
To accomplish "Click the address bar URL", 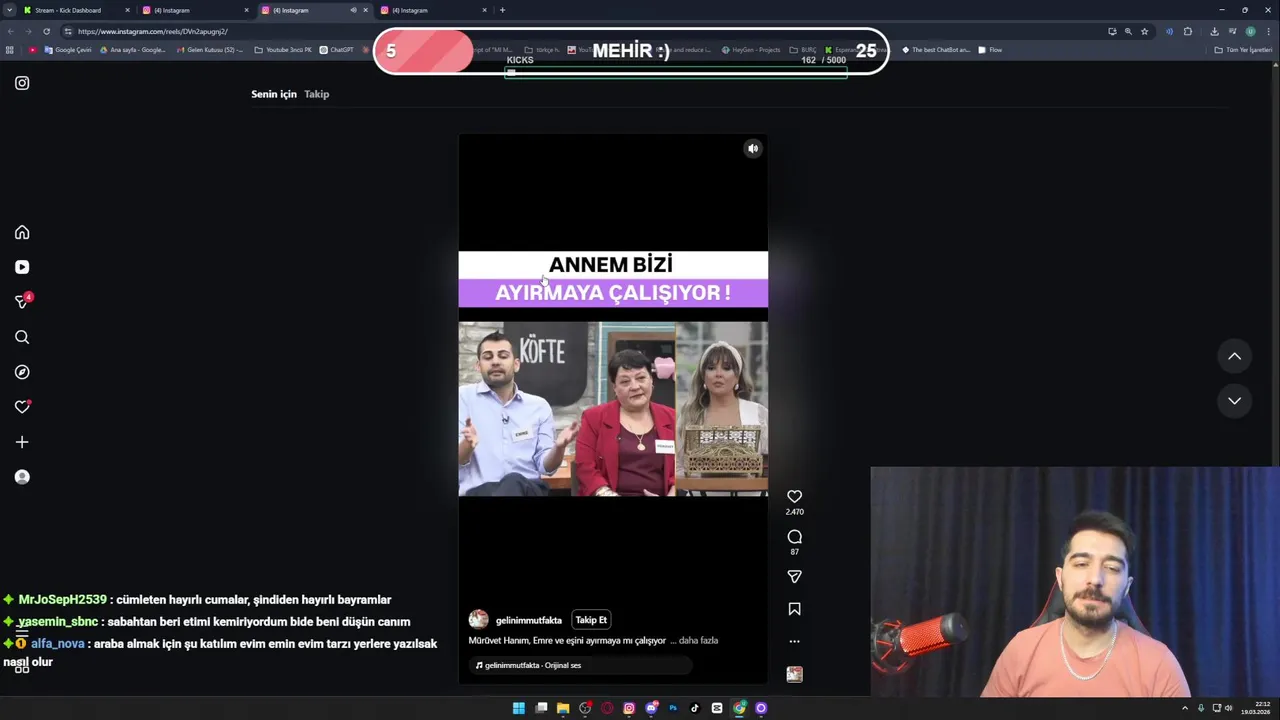I will 153,31.
